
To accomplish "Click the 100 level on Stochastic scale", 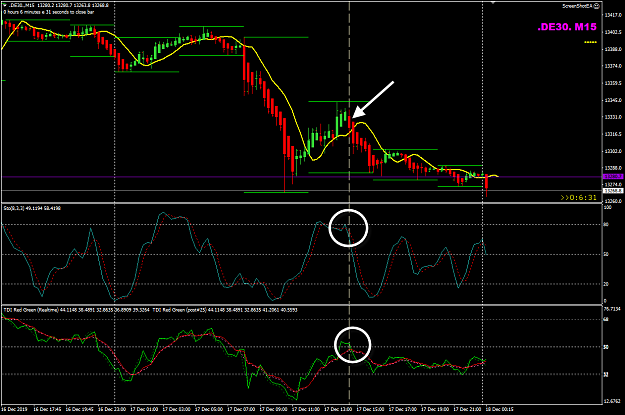I will click(607, 207).
